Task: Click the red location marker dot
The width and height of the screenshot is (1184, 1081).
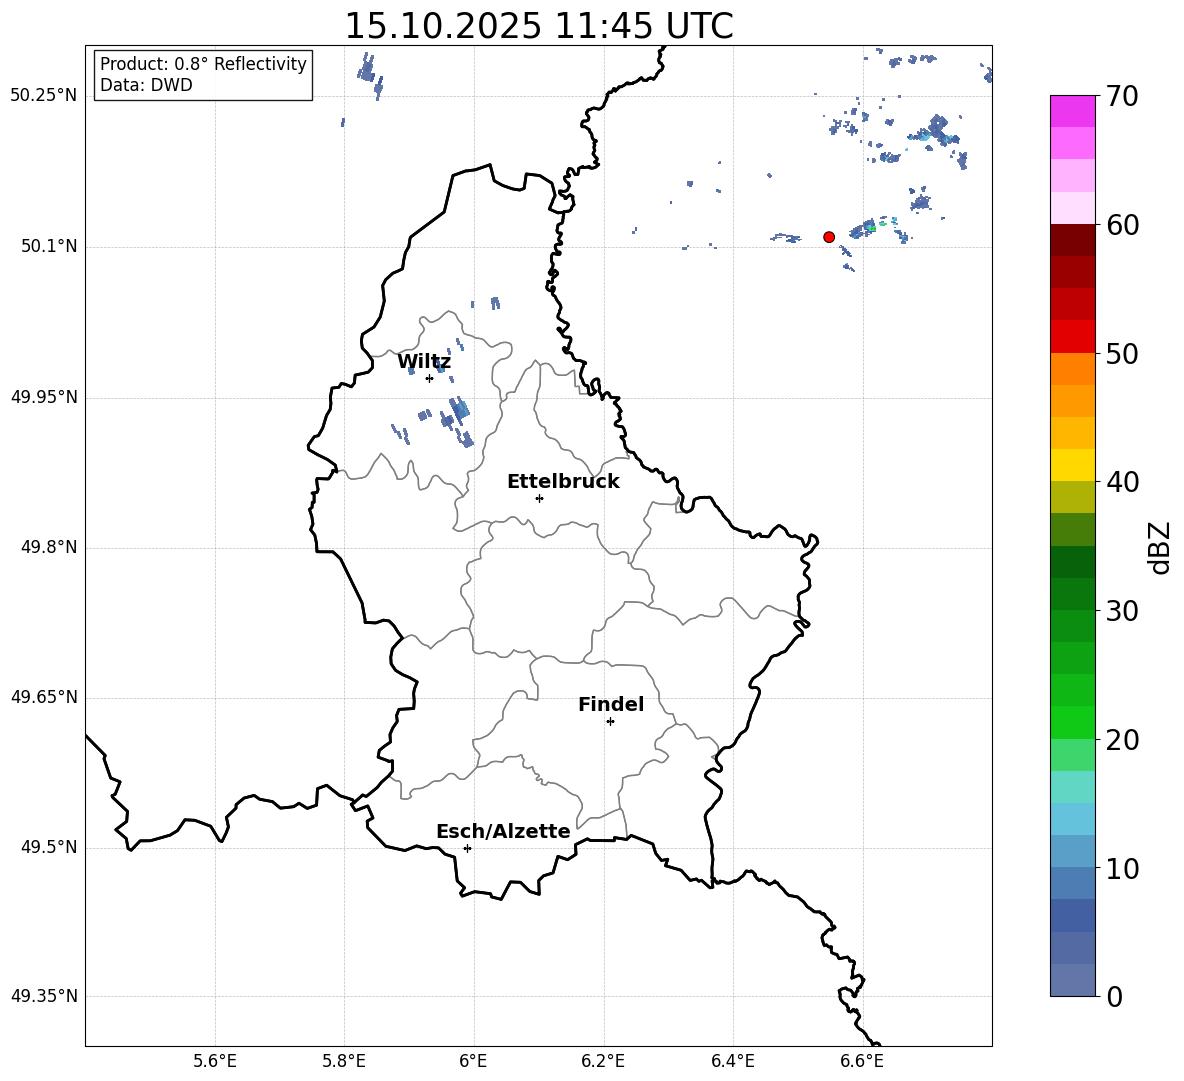Action: pyautogui.click(x=829, y=237)
